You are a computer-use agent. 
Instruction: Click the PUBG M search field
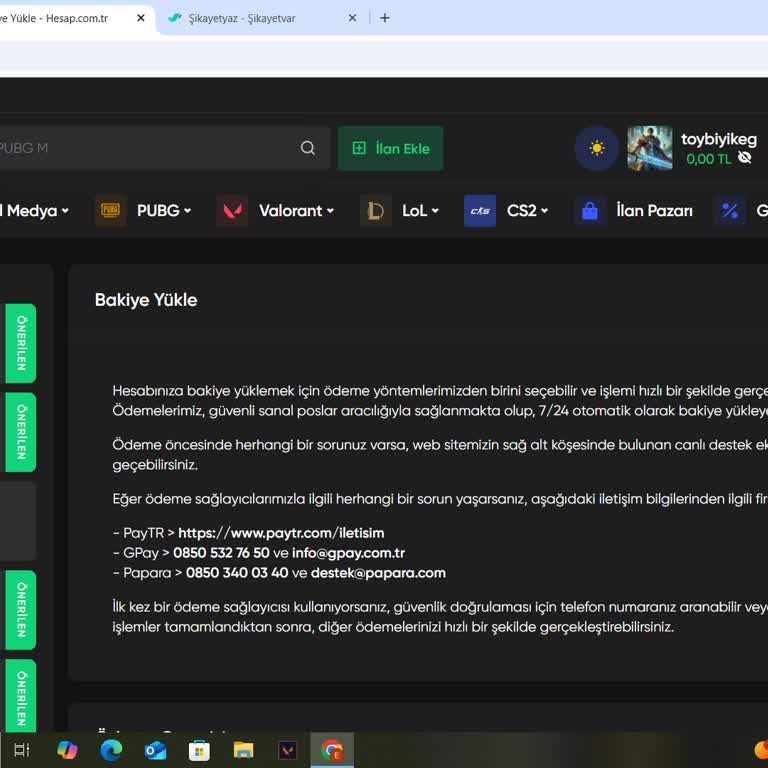pyautogui.click(x=164, y=148)
